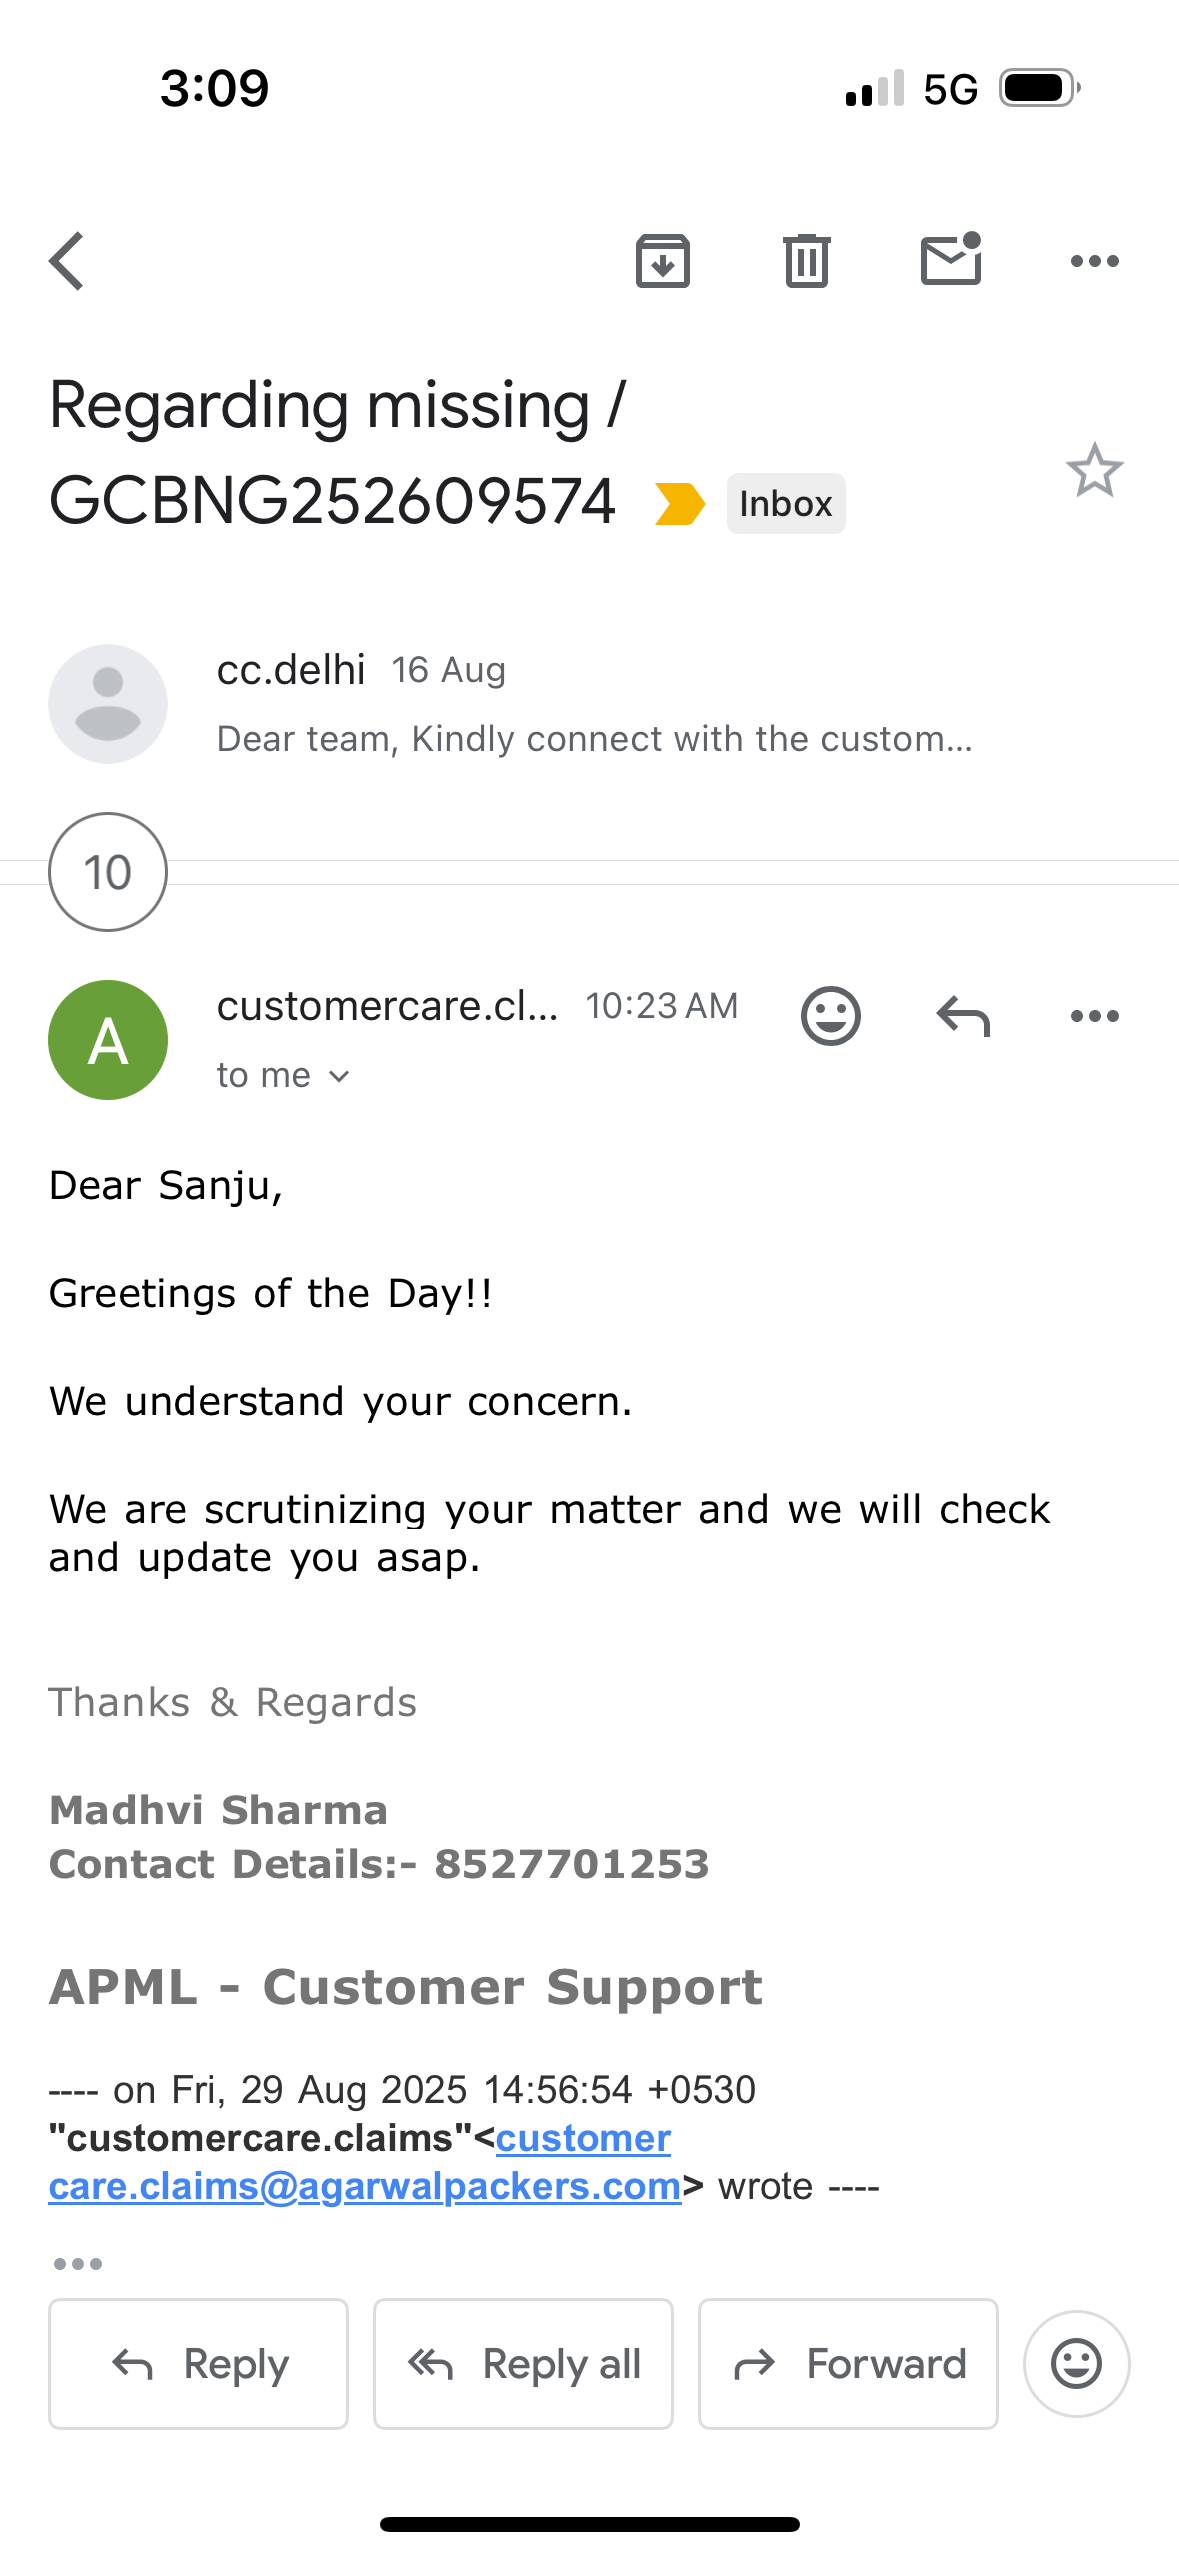This screenshot has height=2556, width=1179.
Task: Open message options three-dot menu
Action: tap(1095, 1016)
